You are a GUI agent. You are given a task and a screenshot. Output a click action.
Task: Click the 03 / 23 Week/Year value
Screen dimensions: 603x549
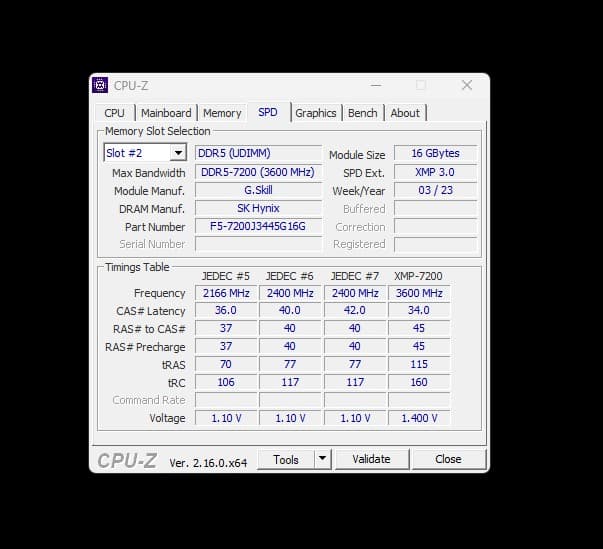(x=435, y=190)
